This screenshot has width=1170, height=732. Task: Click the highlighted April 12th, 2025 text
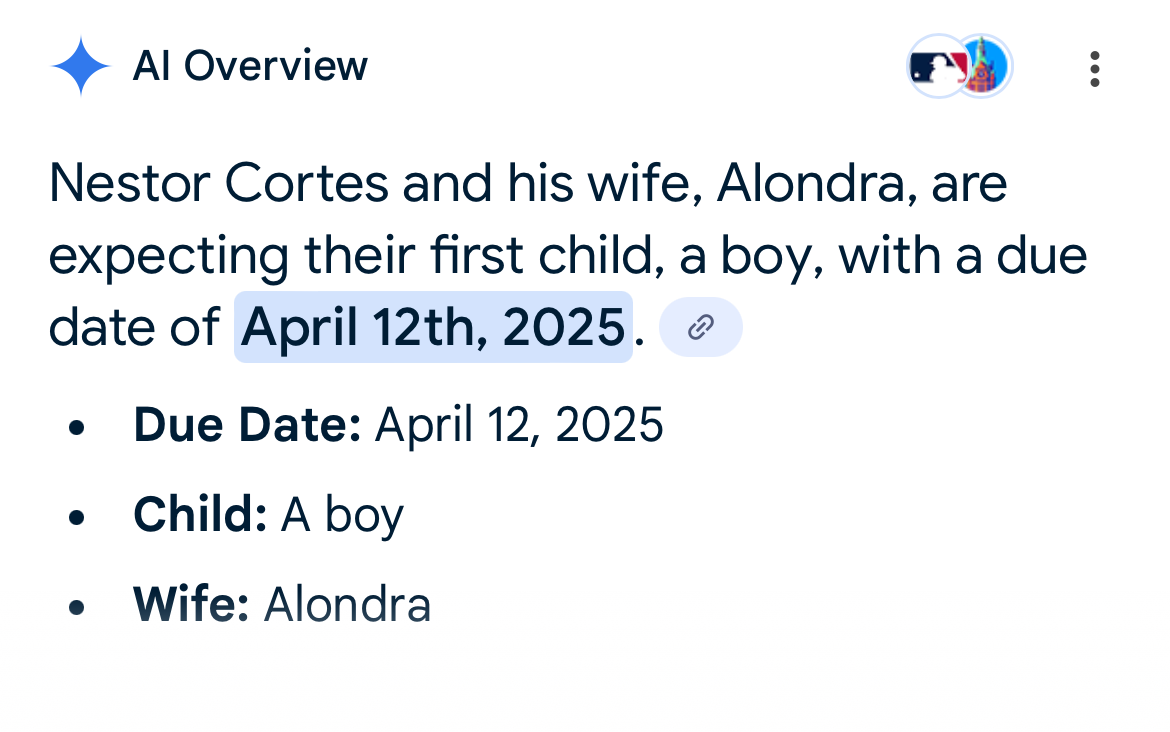[x=433, y=327]
